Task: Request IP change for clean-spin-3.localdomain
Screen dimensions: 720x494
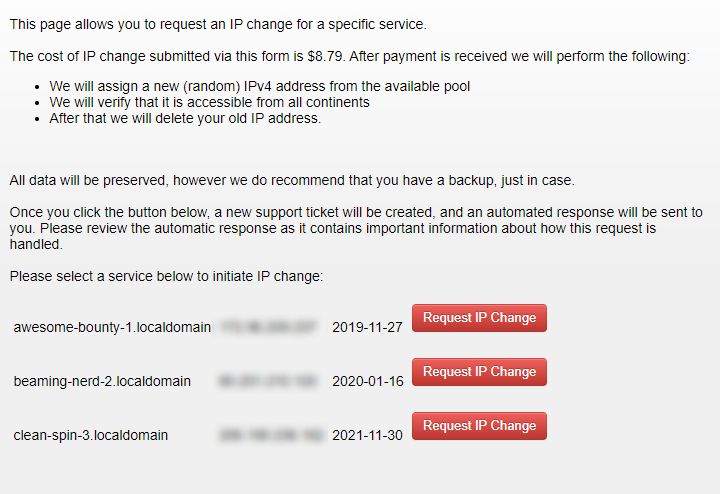Action: point(479,426)
